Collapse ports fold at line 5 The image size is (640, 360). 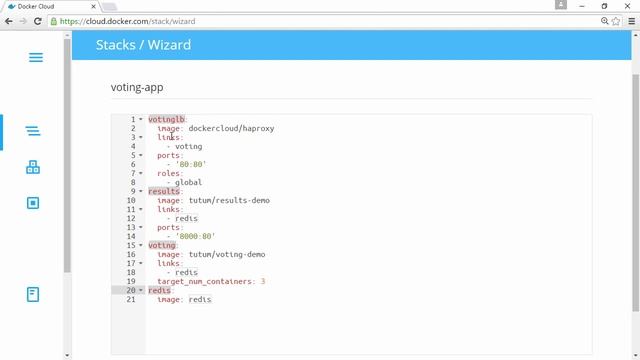pos(141,155)
